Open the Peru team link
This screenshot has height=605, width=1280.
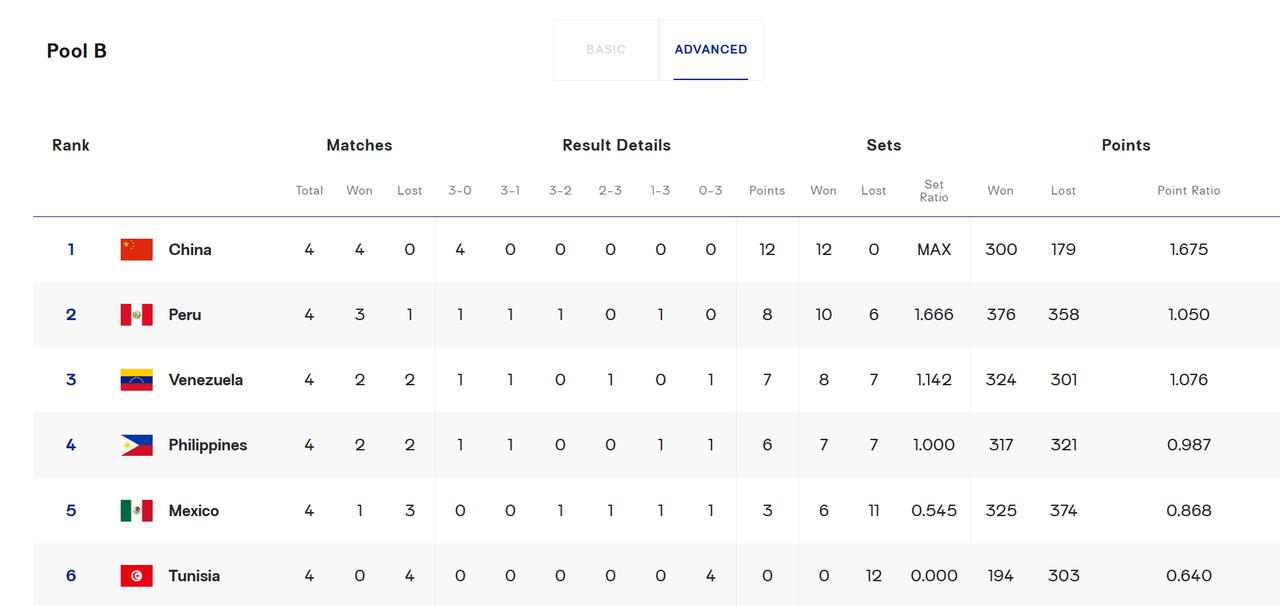[185, 315]
